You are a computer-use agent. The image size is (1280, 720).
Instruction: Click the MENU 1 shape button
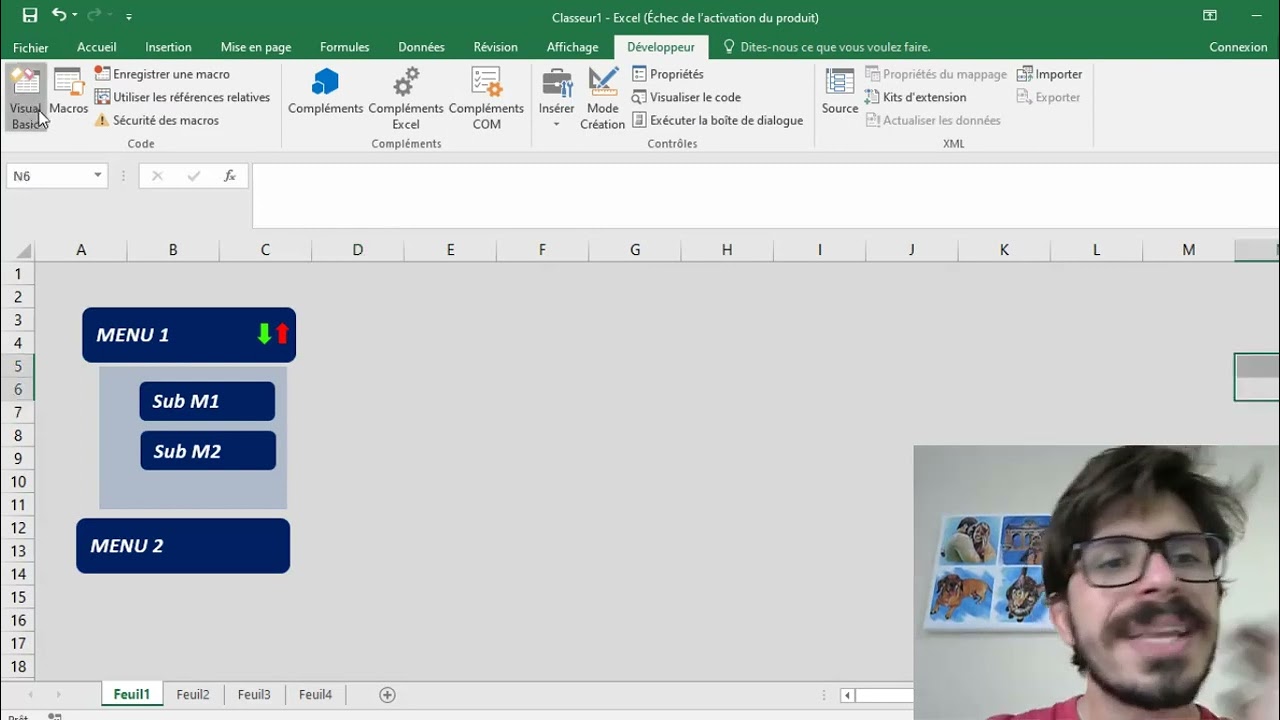point(189,335)
